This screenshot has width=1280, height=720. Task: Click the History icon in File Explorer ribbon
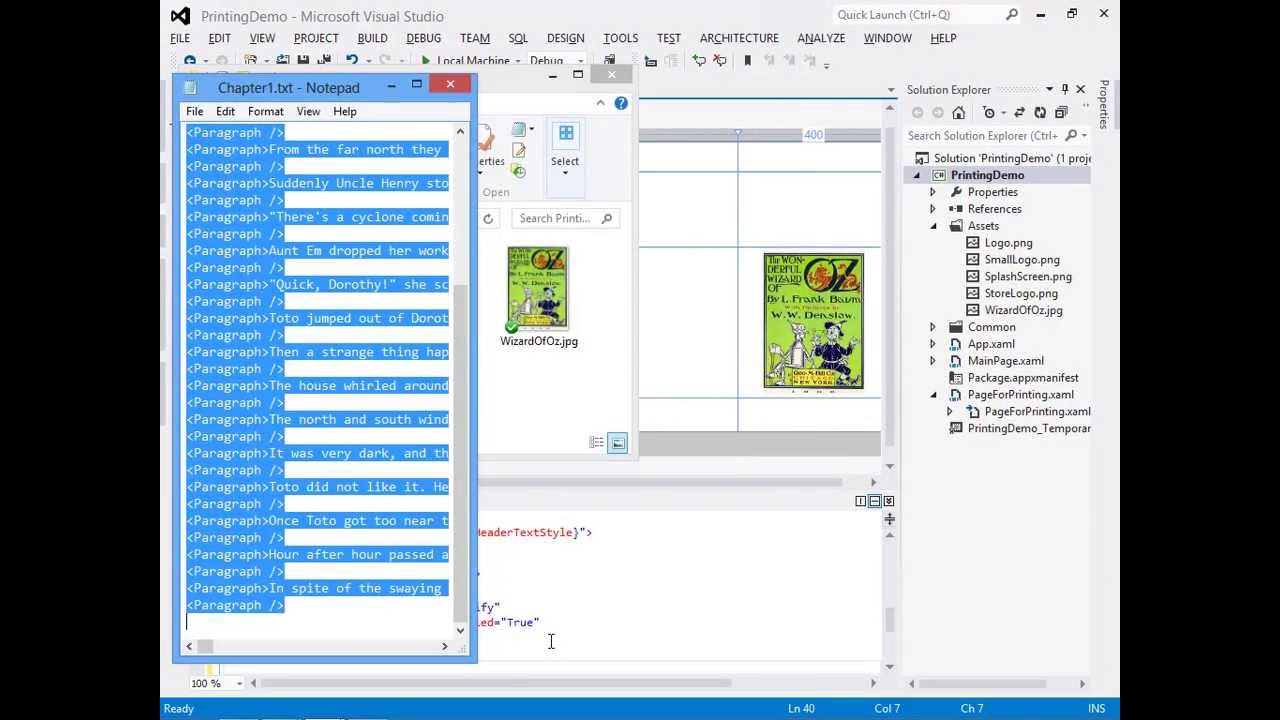click(518, 171)
